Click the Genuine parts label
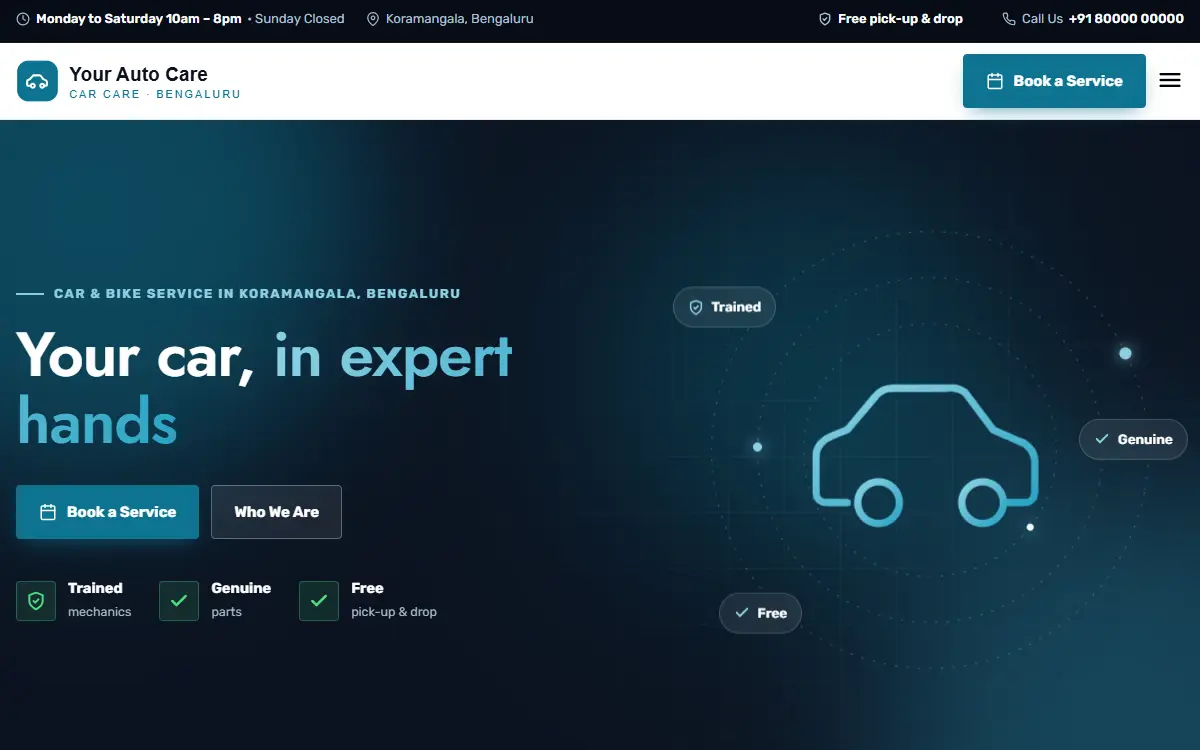Viewport: 1200px width, 750px height. pos(241,600)
